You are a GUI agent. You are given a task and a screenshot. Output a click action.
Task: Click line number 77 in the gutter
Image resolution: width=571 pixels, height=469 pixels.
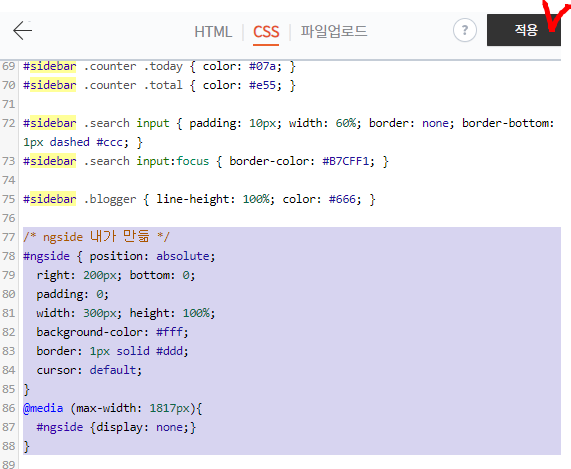pos(9,237)
